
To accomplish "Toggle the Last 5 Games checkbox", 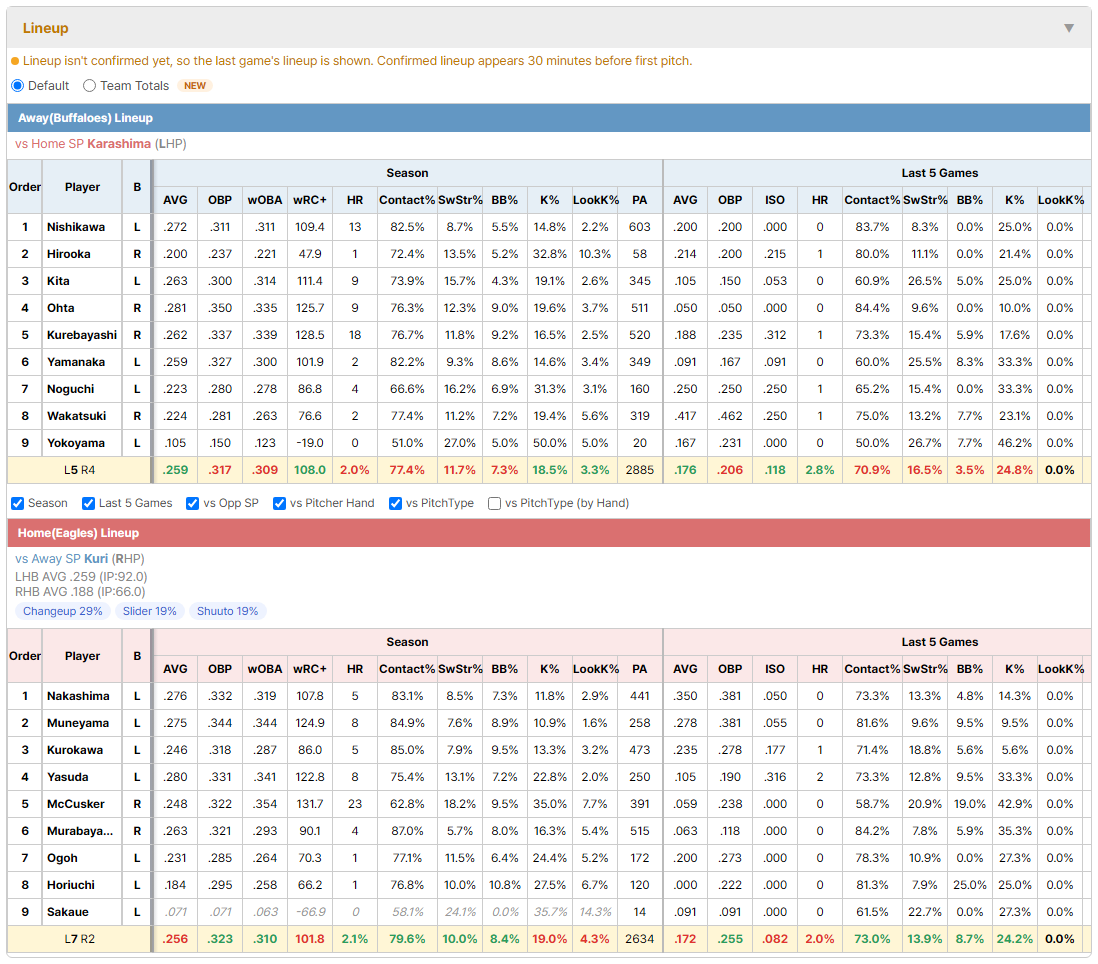I will tap(88, 503).
